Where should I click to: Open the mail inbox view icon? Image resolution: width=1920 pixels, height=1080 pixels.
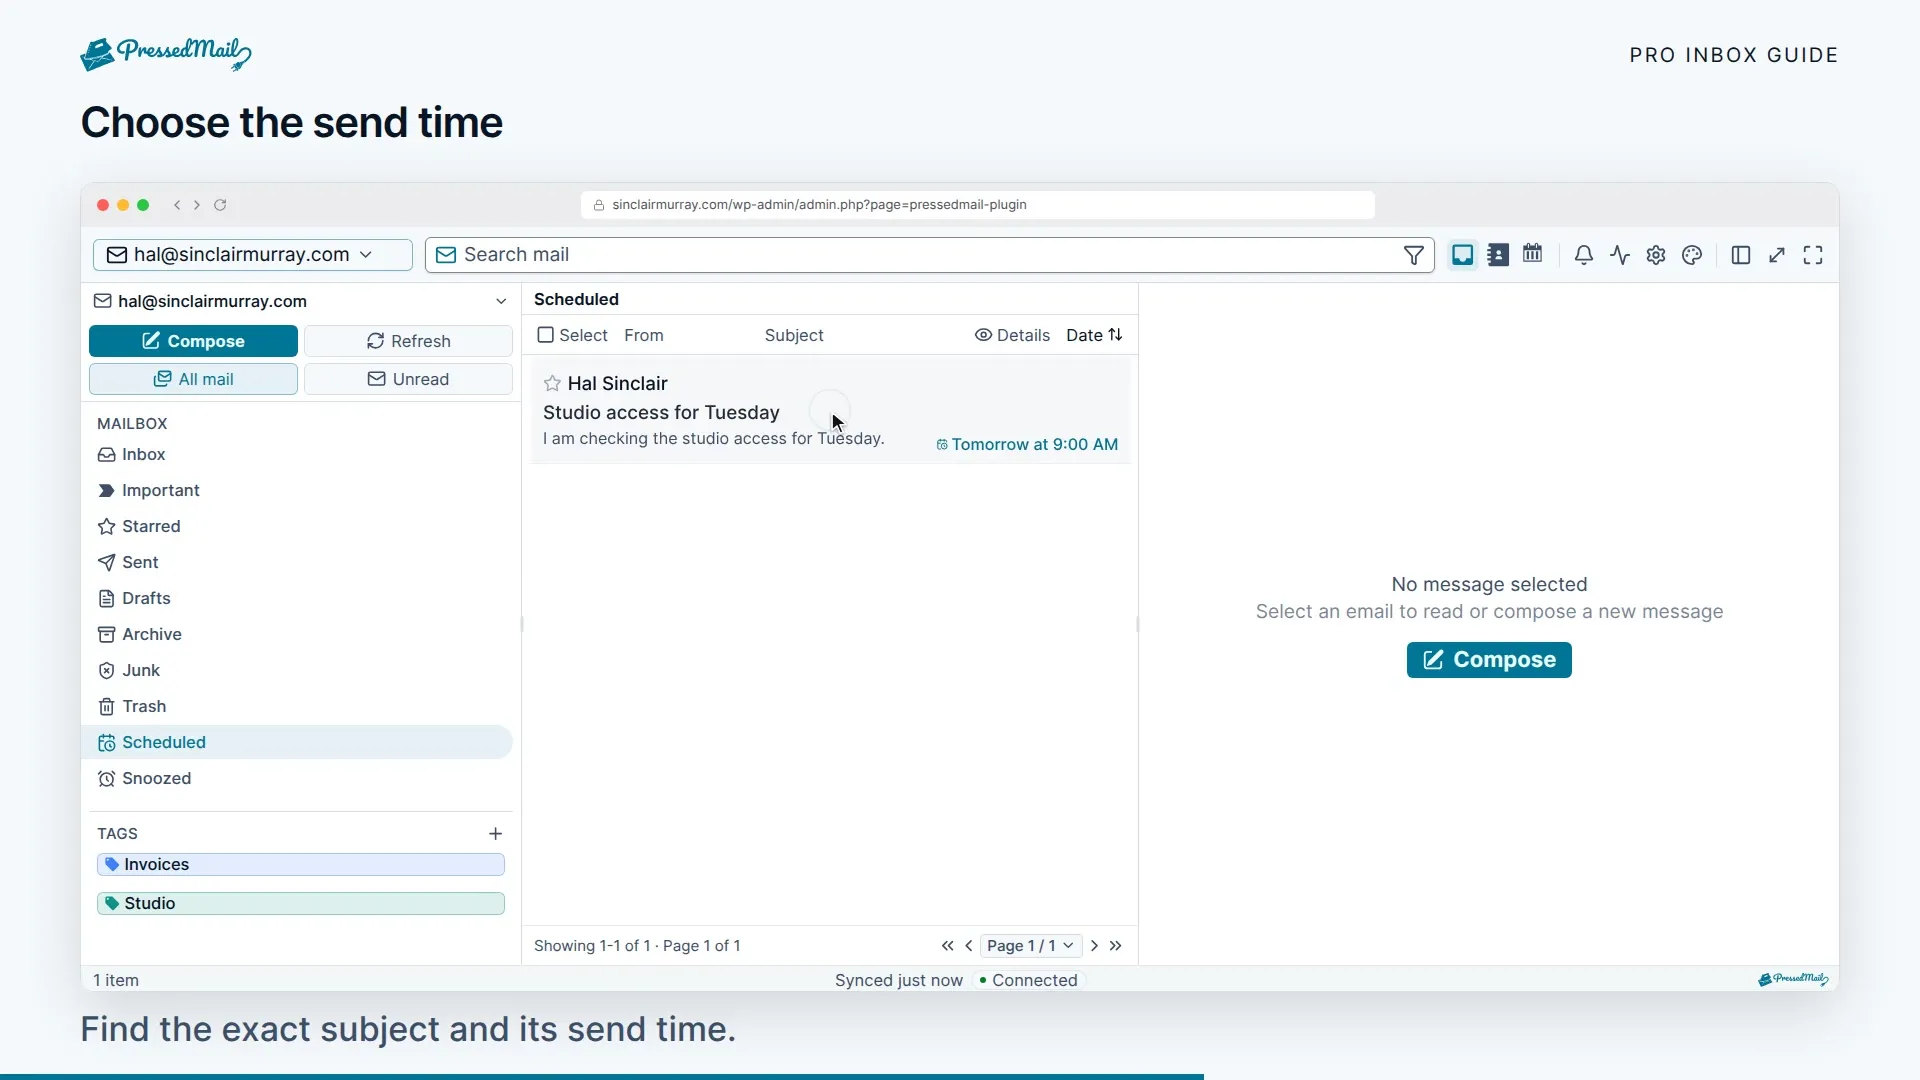pos(1462,255)
